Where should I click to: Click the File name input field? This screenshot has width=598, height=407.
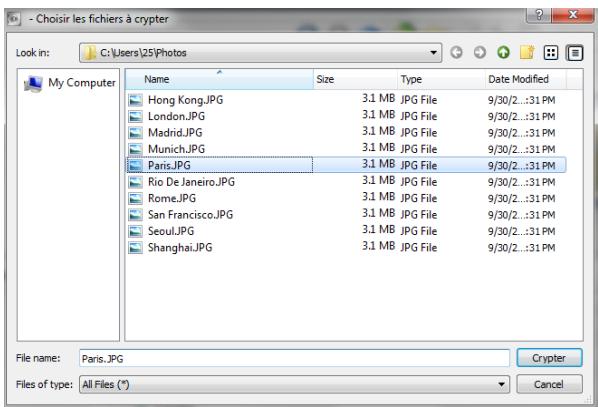pyautogui.click(x=294, y=359)
